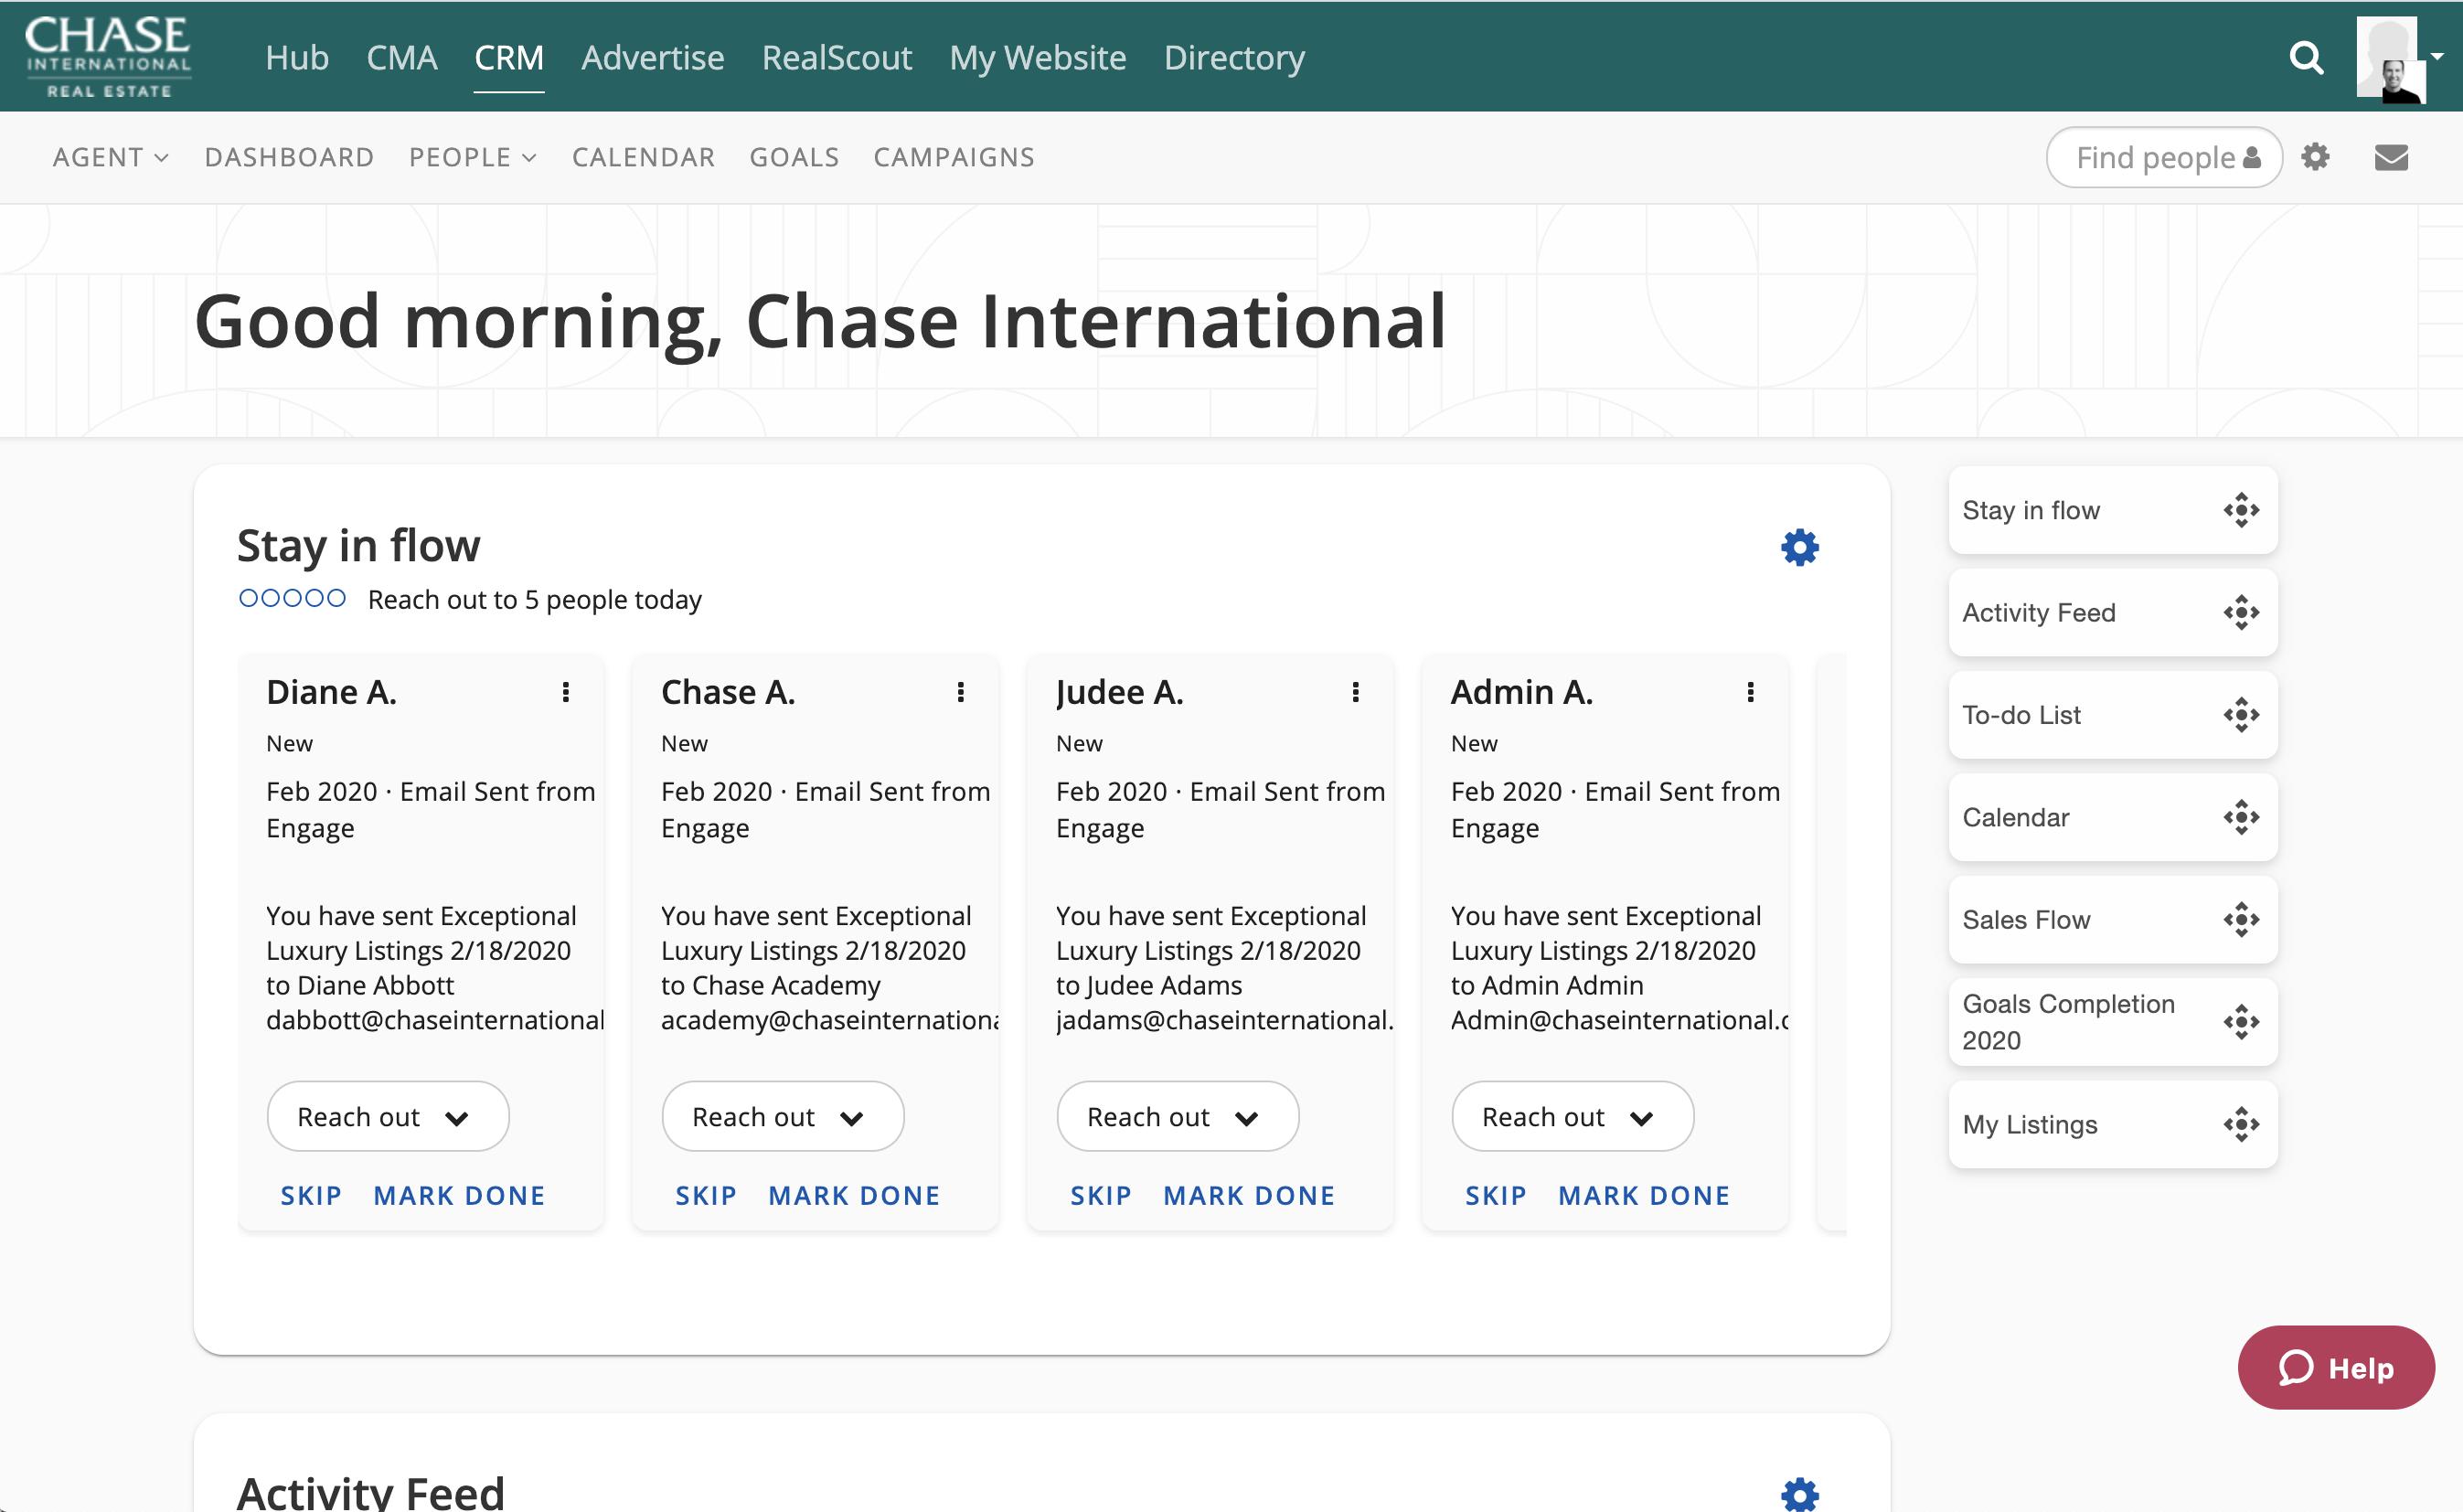Screen dimensions: 2463x1512
Task: Click the search magnifier icon
Action: 2305,58
